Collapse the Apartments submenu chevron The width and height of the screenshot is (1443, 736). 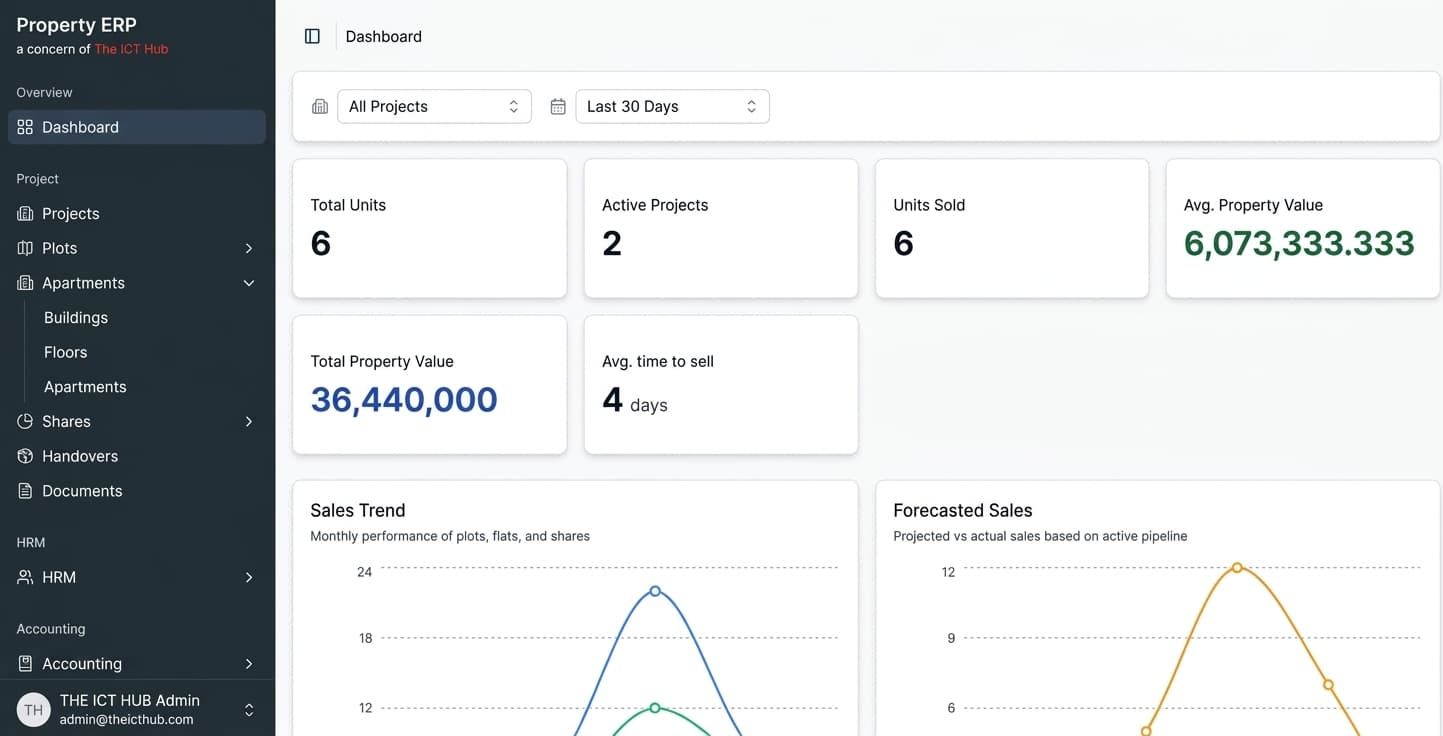249,283
